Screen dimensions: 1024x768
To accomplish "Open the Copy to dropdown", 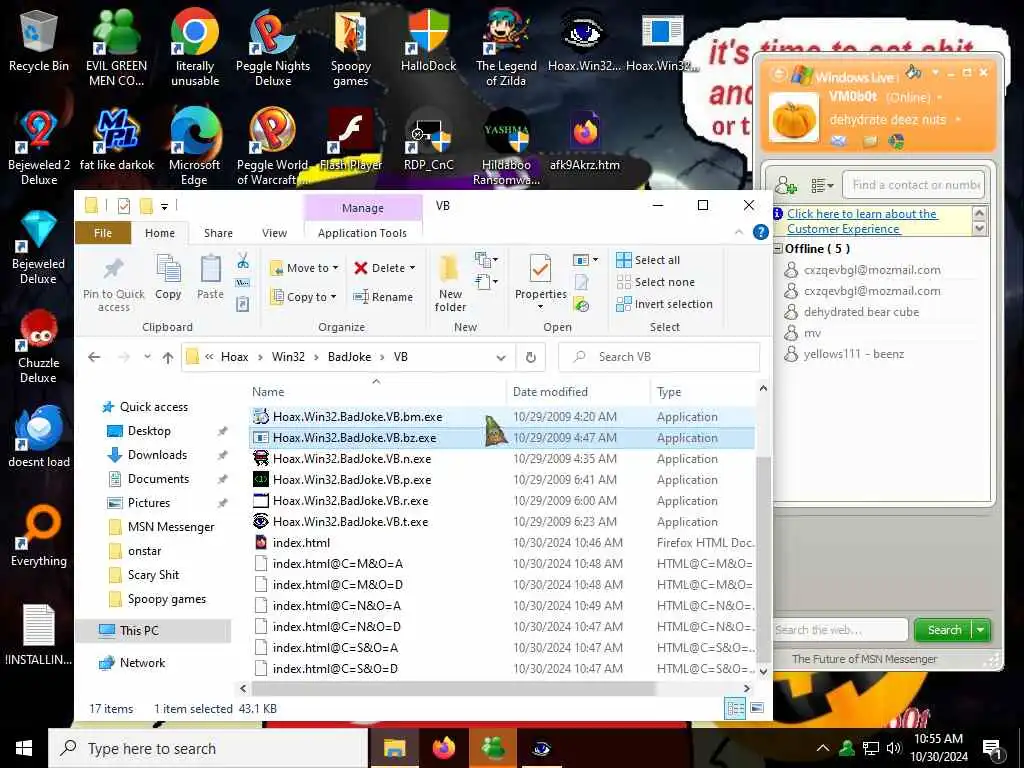I will pos(303,296).
